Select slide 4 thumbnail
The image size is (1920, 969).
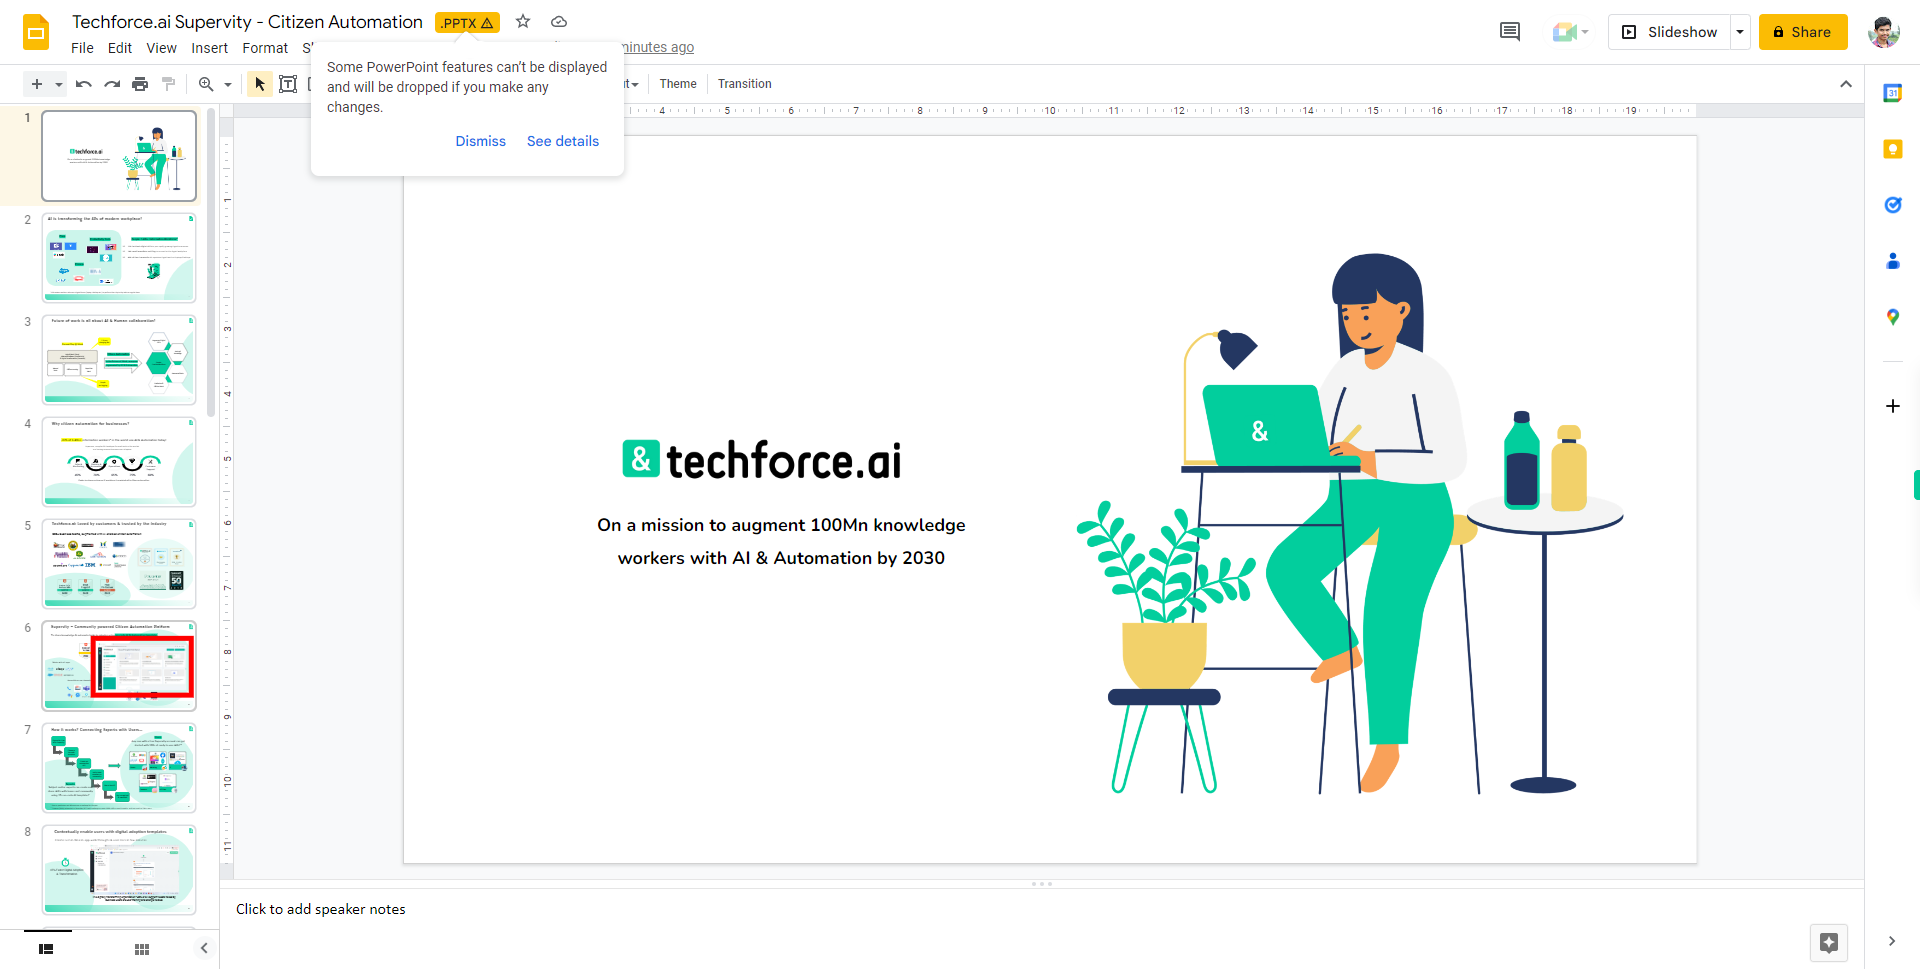click(x=119, y=462)
